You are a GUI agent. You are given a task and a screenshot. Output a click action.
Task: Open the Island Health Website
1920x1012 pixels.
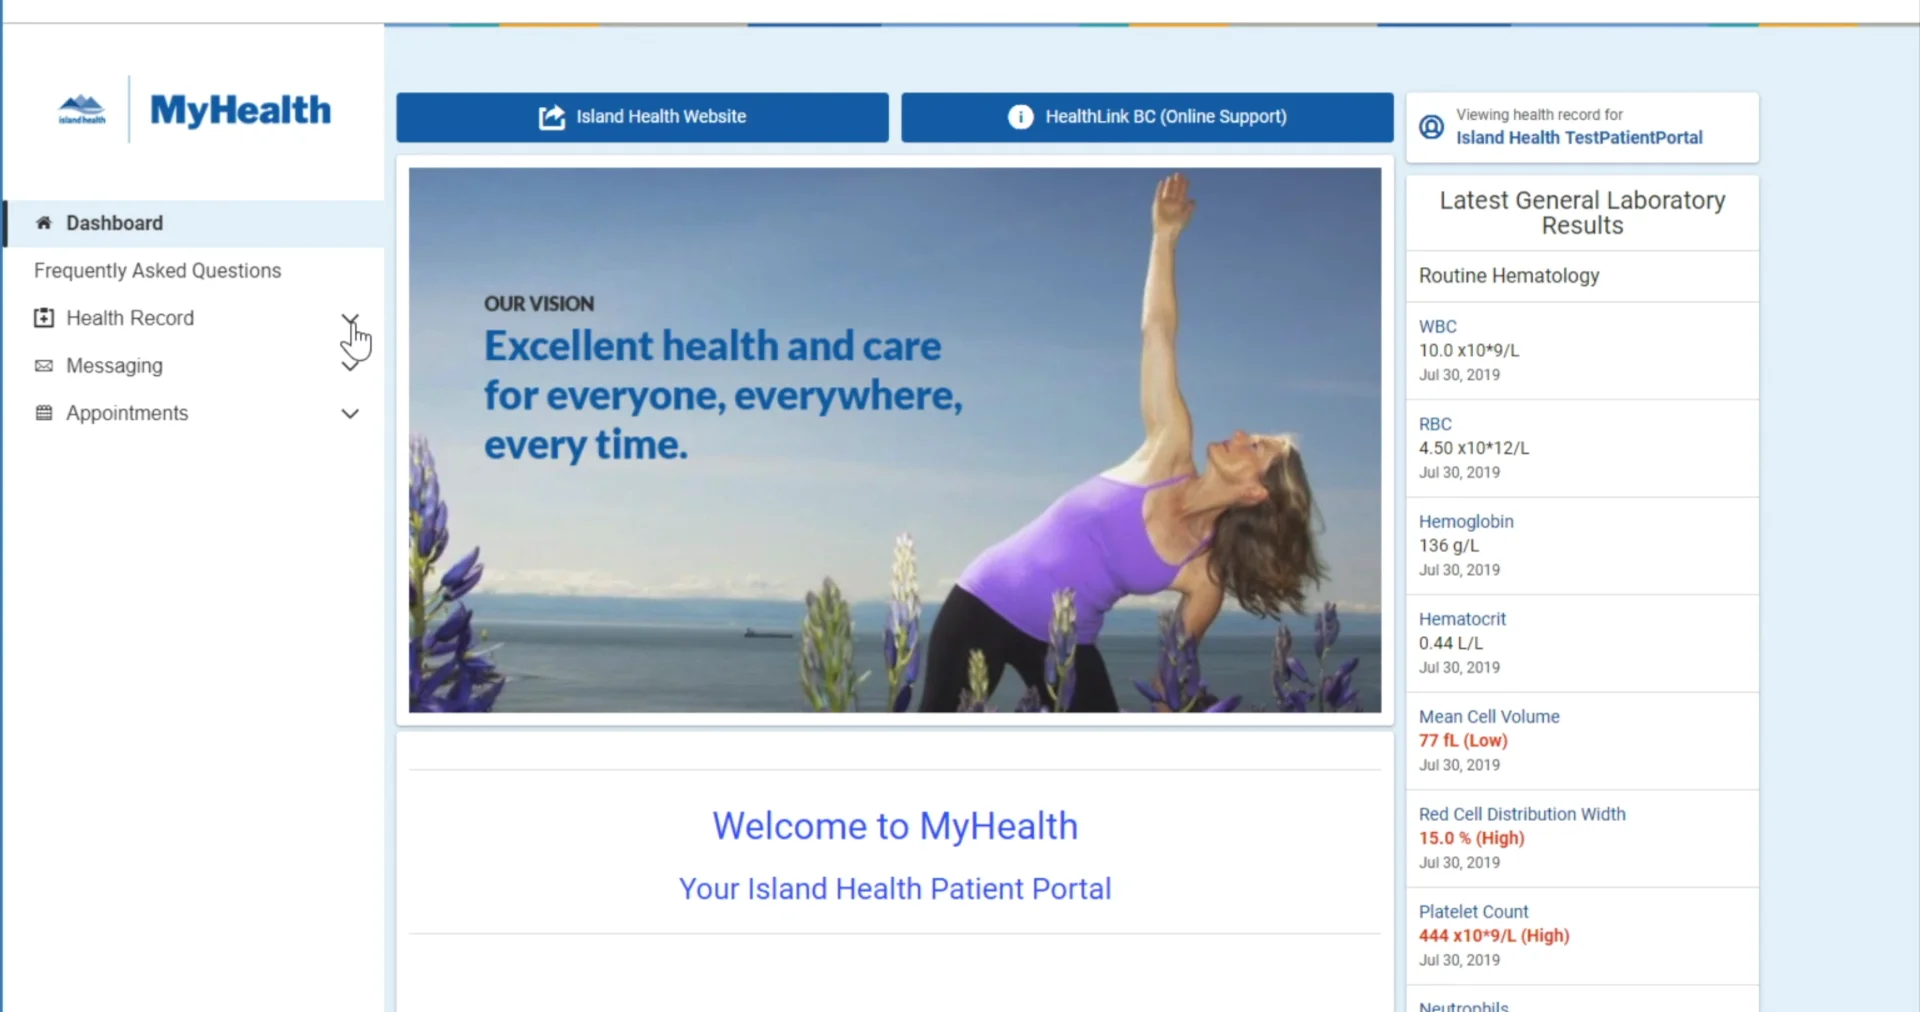[642, 117]
